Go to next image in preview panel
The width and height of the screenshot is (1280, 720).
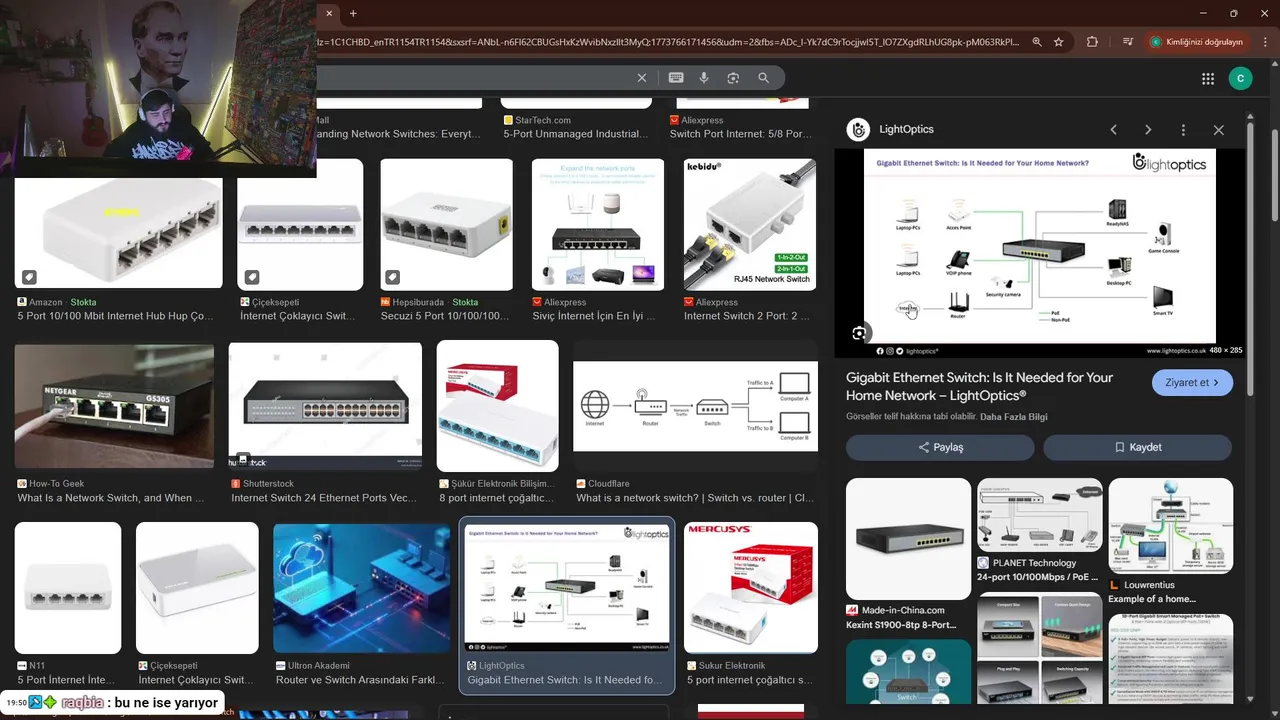click(x=1148, y=130)
